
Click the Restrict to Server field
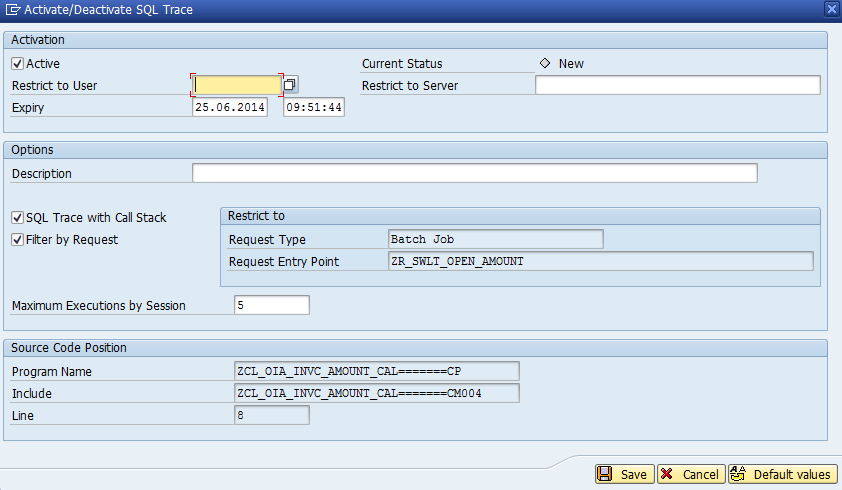[x=678, y=85]
